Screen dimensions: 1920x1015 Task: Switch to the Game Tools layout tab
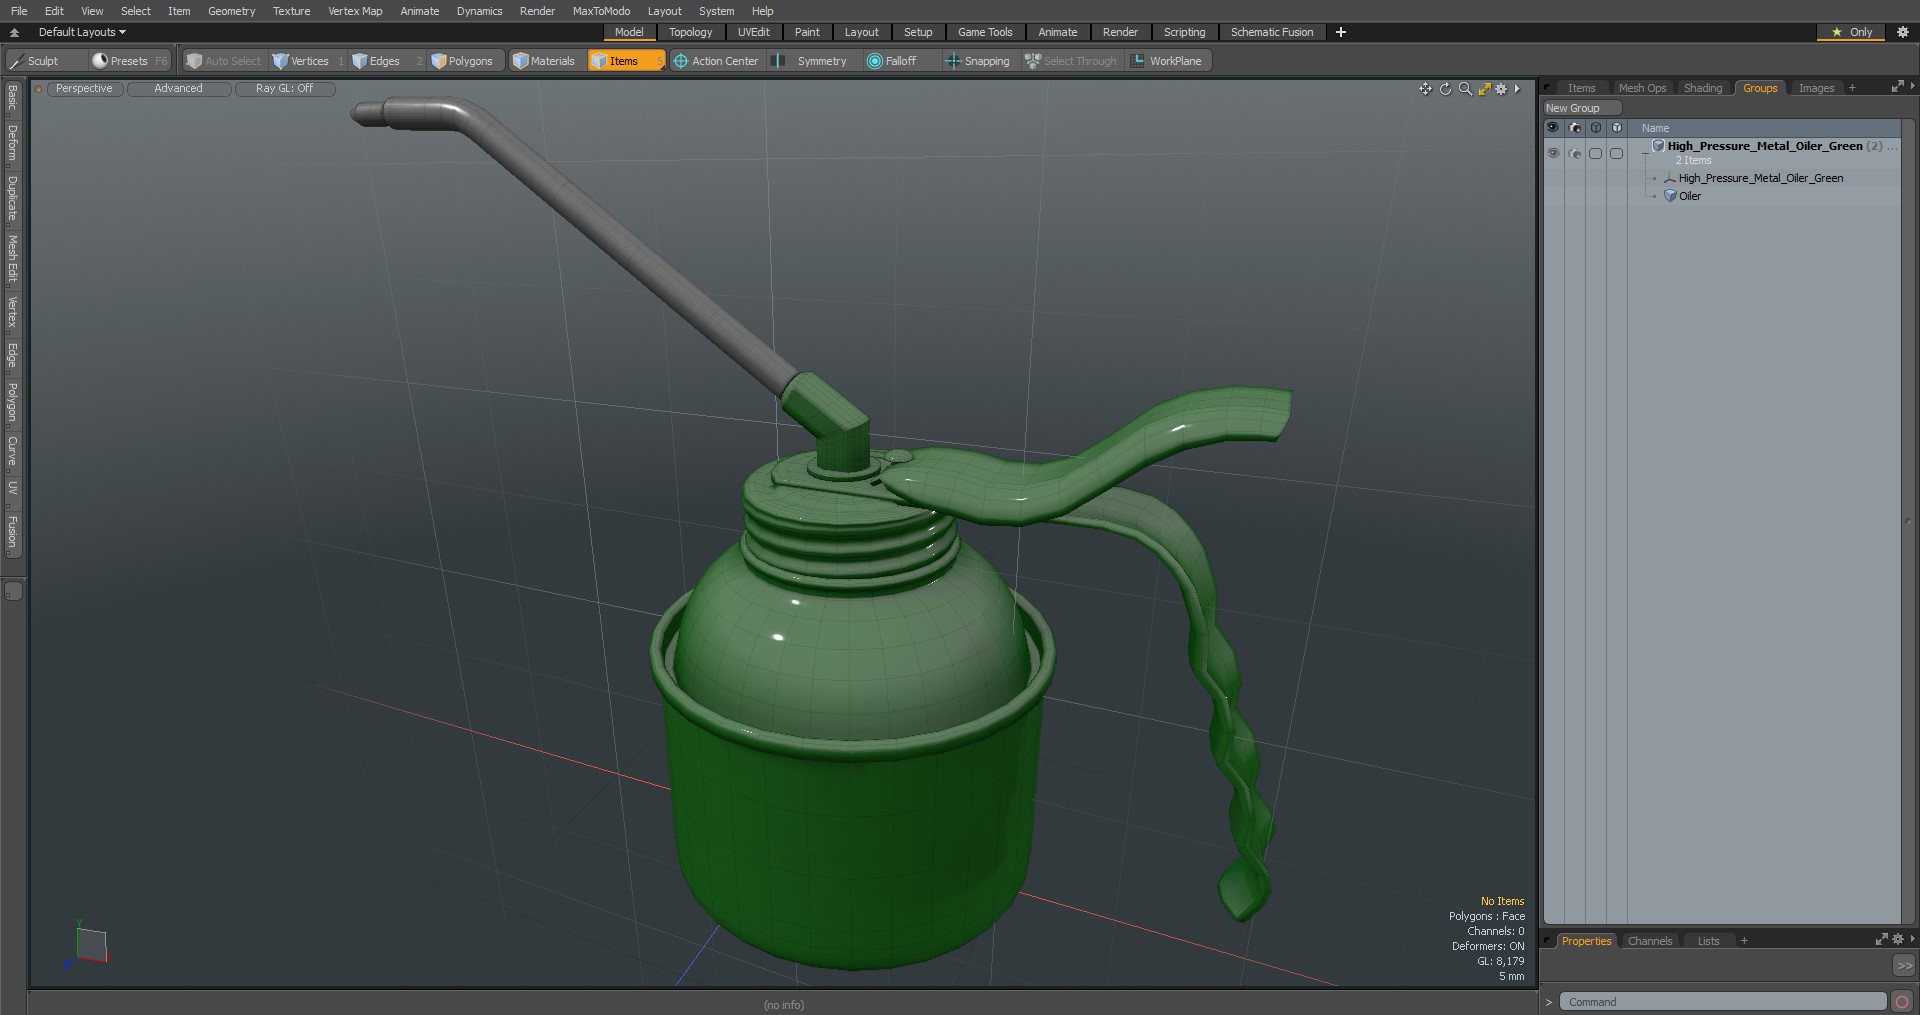(x=985, y=32)
